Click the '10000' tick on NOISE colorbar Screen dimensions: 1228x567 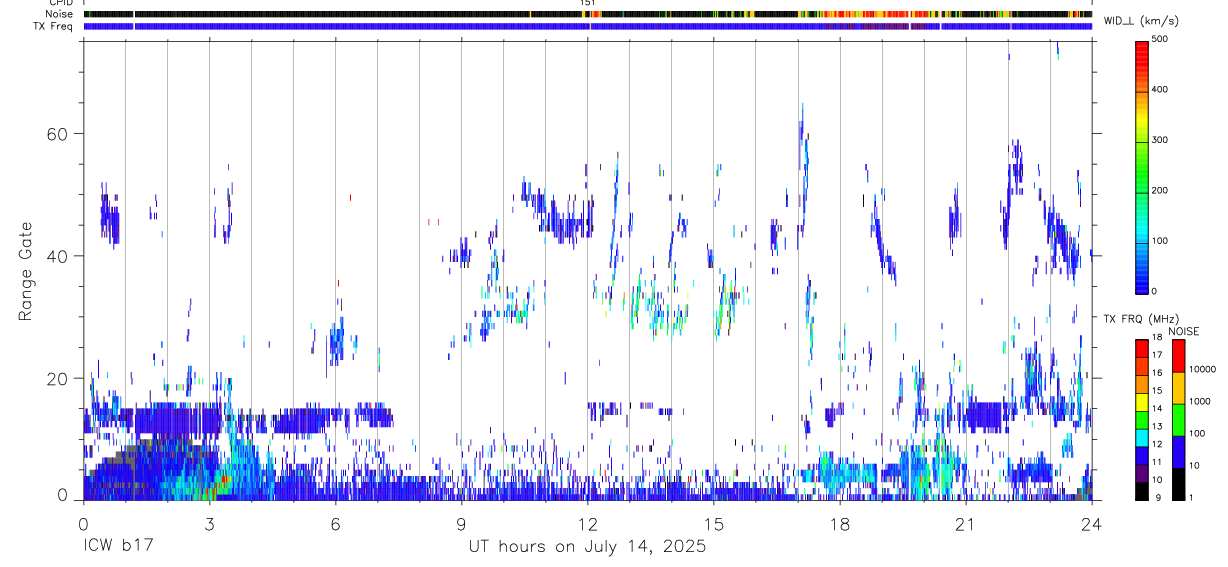(1202, 370)
